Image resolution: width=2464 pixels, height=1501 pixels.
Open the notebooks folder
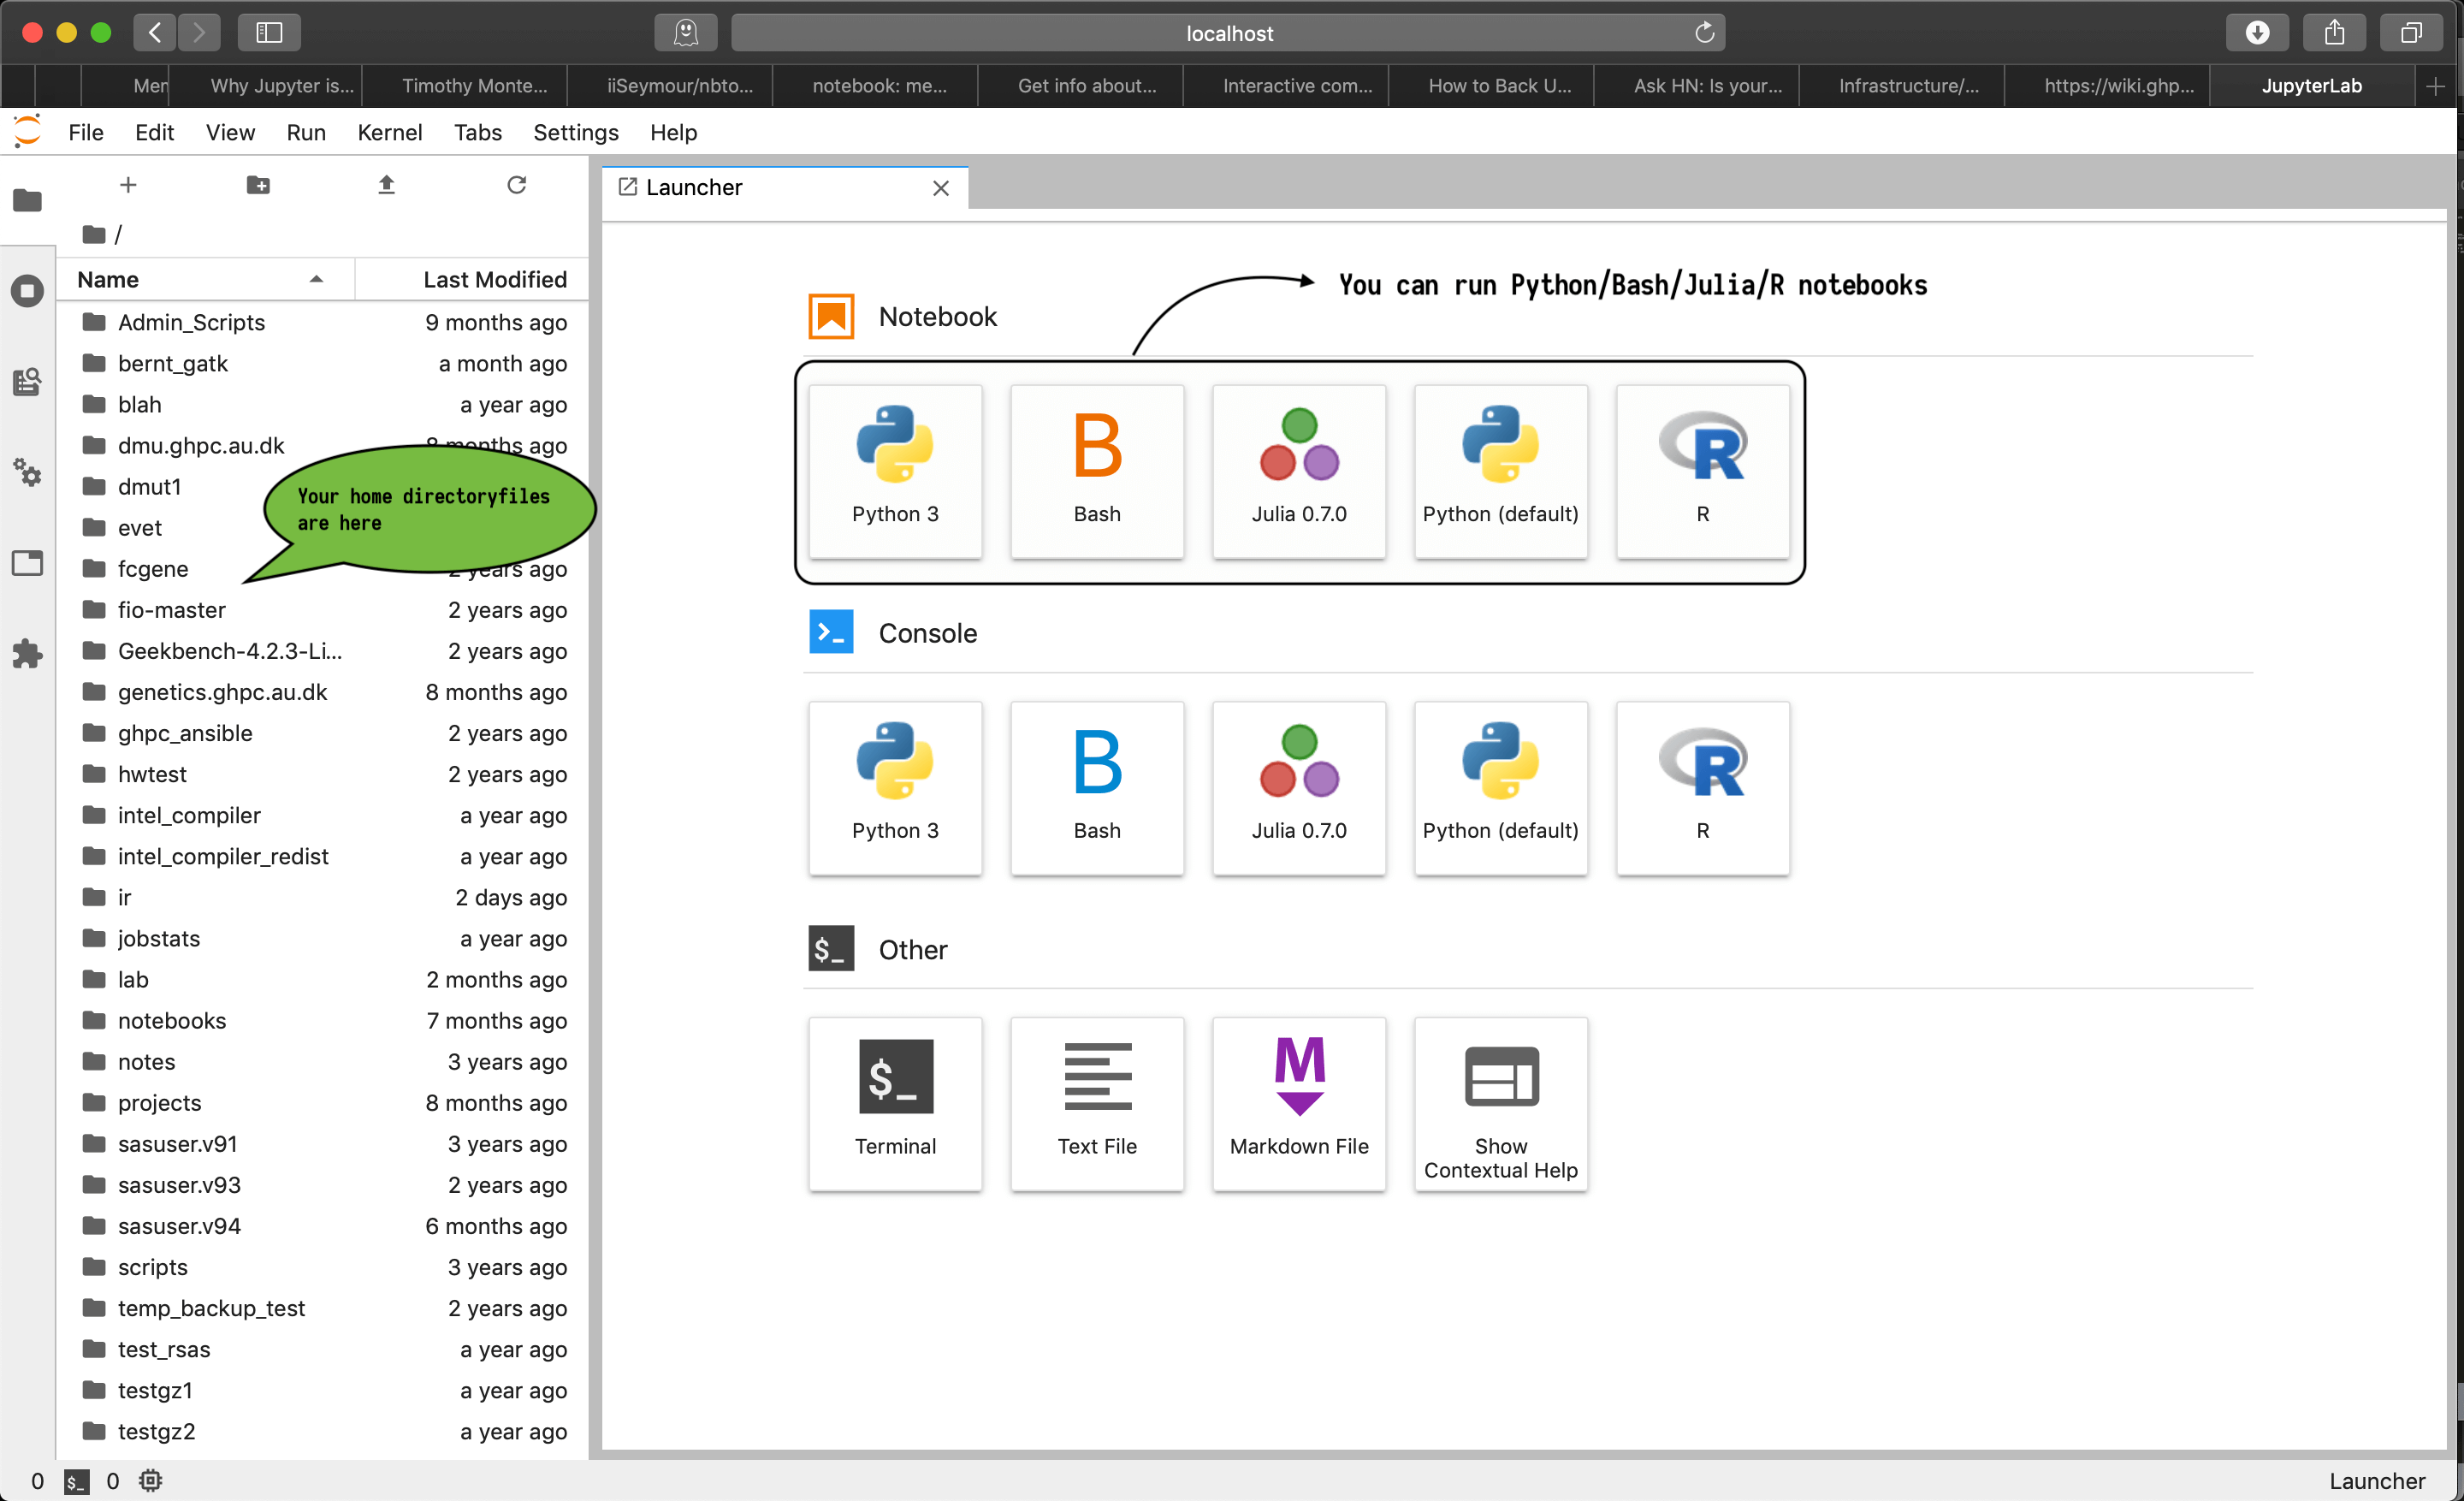click(x=172, y=1020)
